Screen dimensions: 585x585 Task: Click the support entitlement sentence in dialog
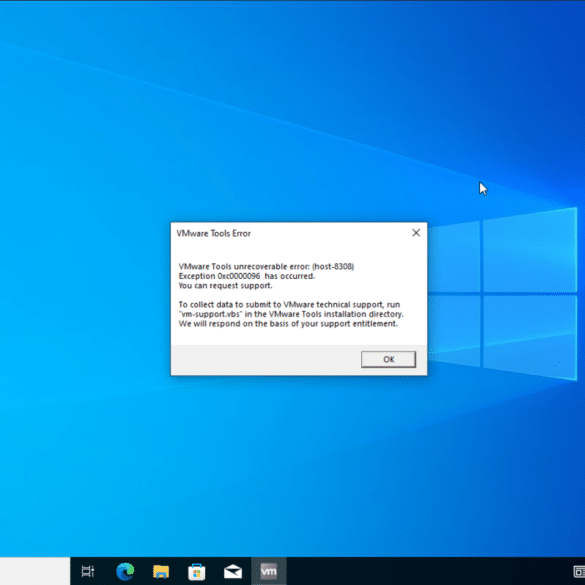click(x=288, y=323)
